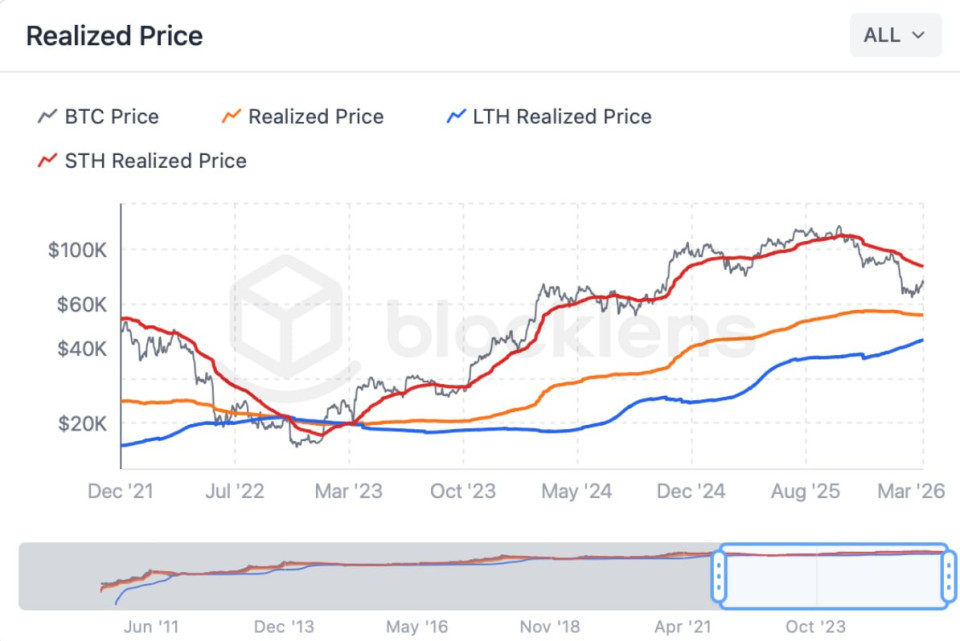
Task: Click the right range selector handle
Action: click(x=947, y=577)
